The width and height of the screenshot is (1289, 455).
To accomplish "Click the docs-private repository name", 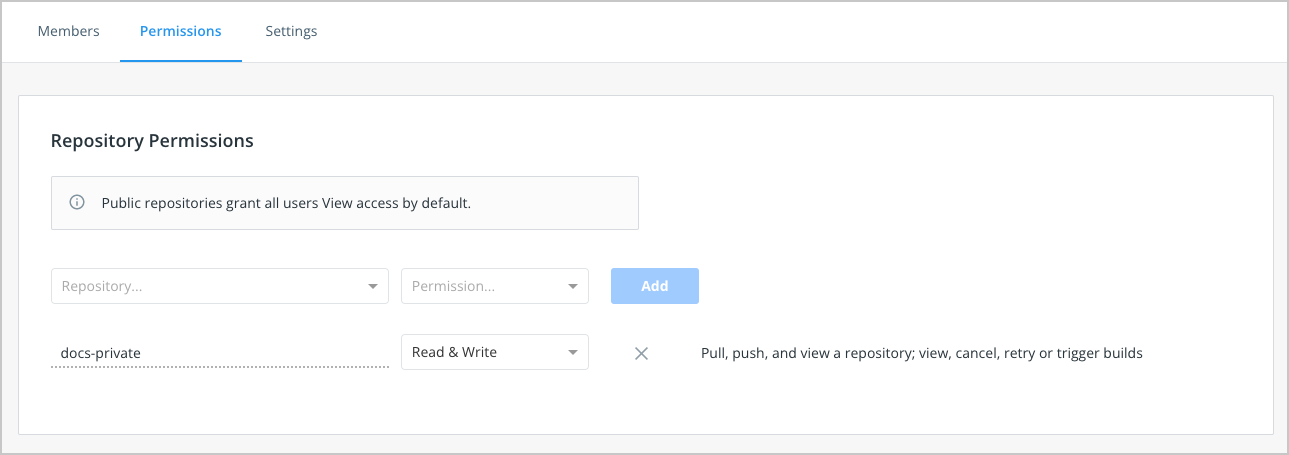I will [x=100, y=352].
